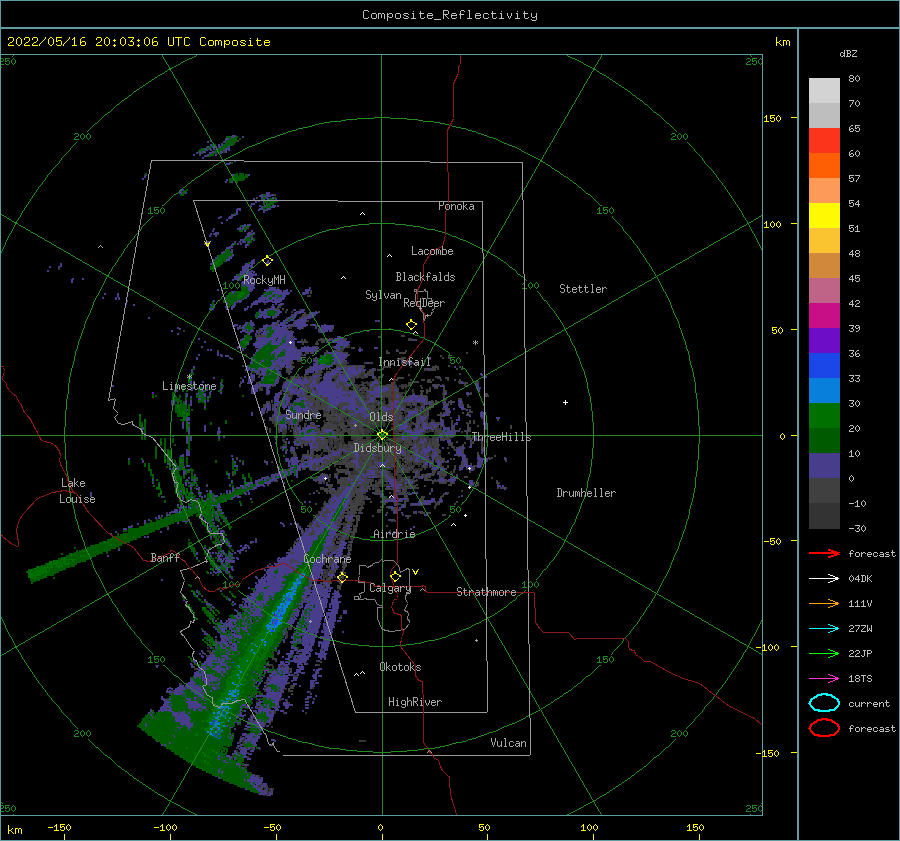This screenshot has width=900, height=841.
Task: Click the 42 dBZ pink color swatch
Action: (824, 316)
